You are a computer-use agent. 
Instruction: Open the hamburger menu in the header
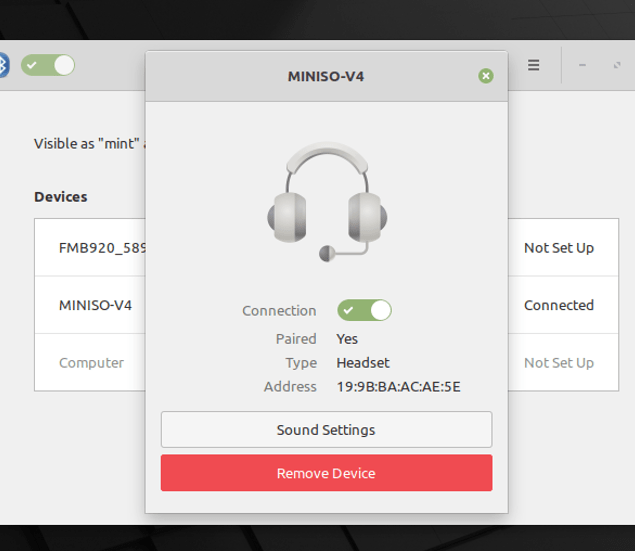[533, 65]
